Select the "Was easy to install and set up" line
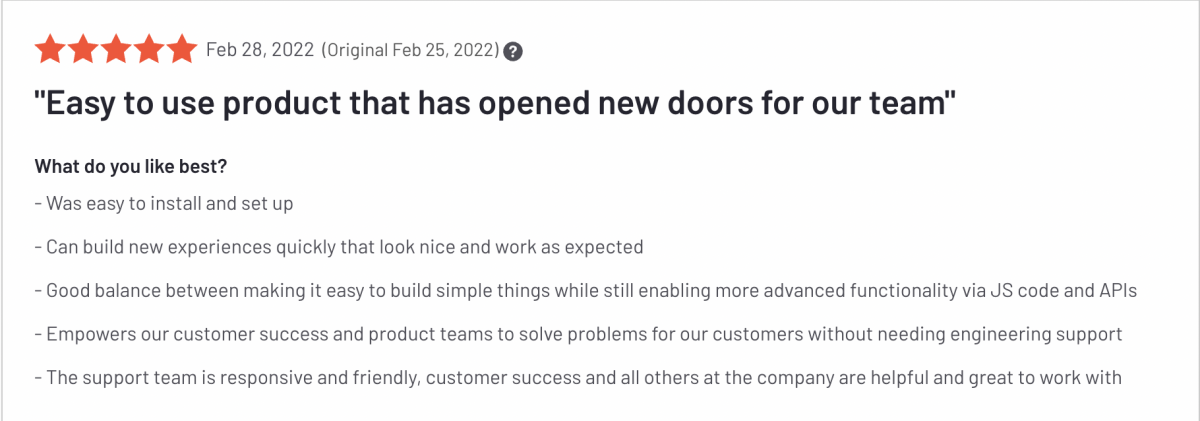 (163, 204)
